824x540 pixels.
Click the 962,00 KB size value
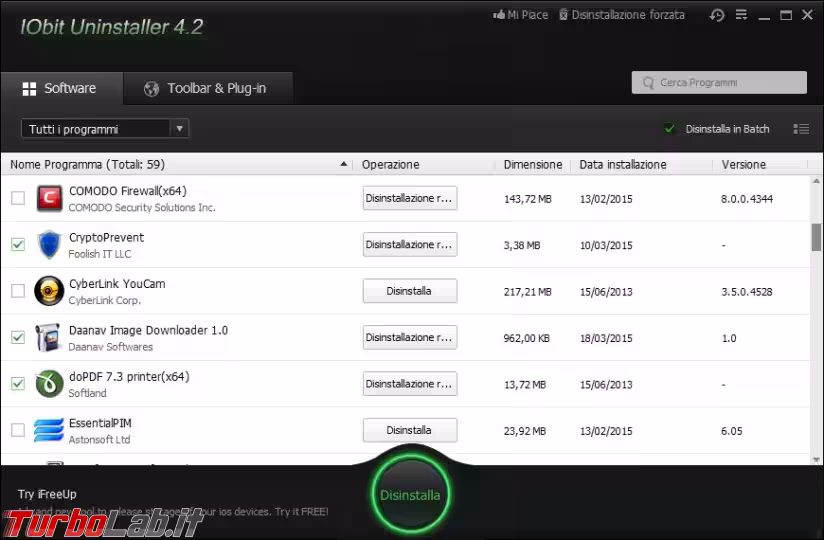tap(527, 338)
